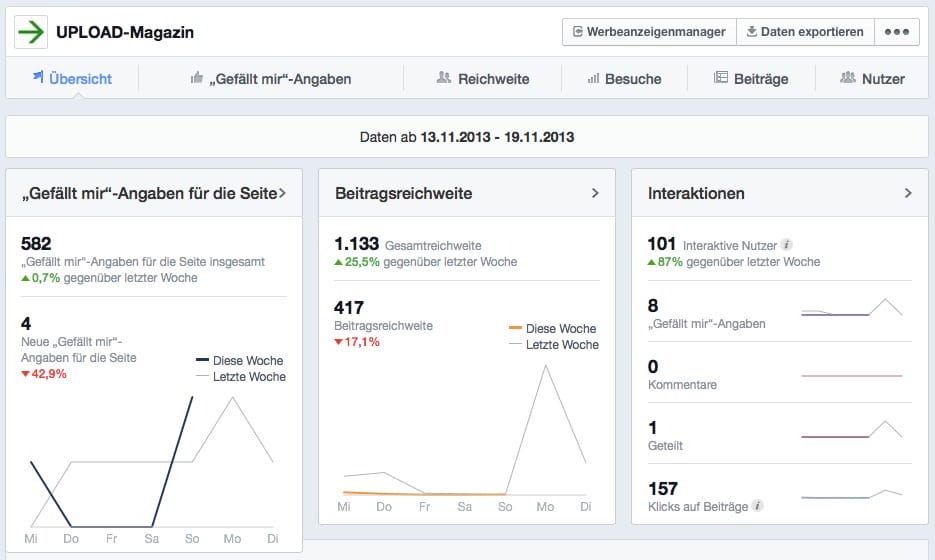Click the 101 Interaktive Nutzer figure
The width and height of the screenshot is (935, 560).
point(661,243)
